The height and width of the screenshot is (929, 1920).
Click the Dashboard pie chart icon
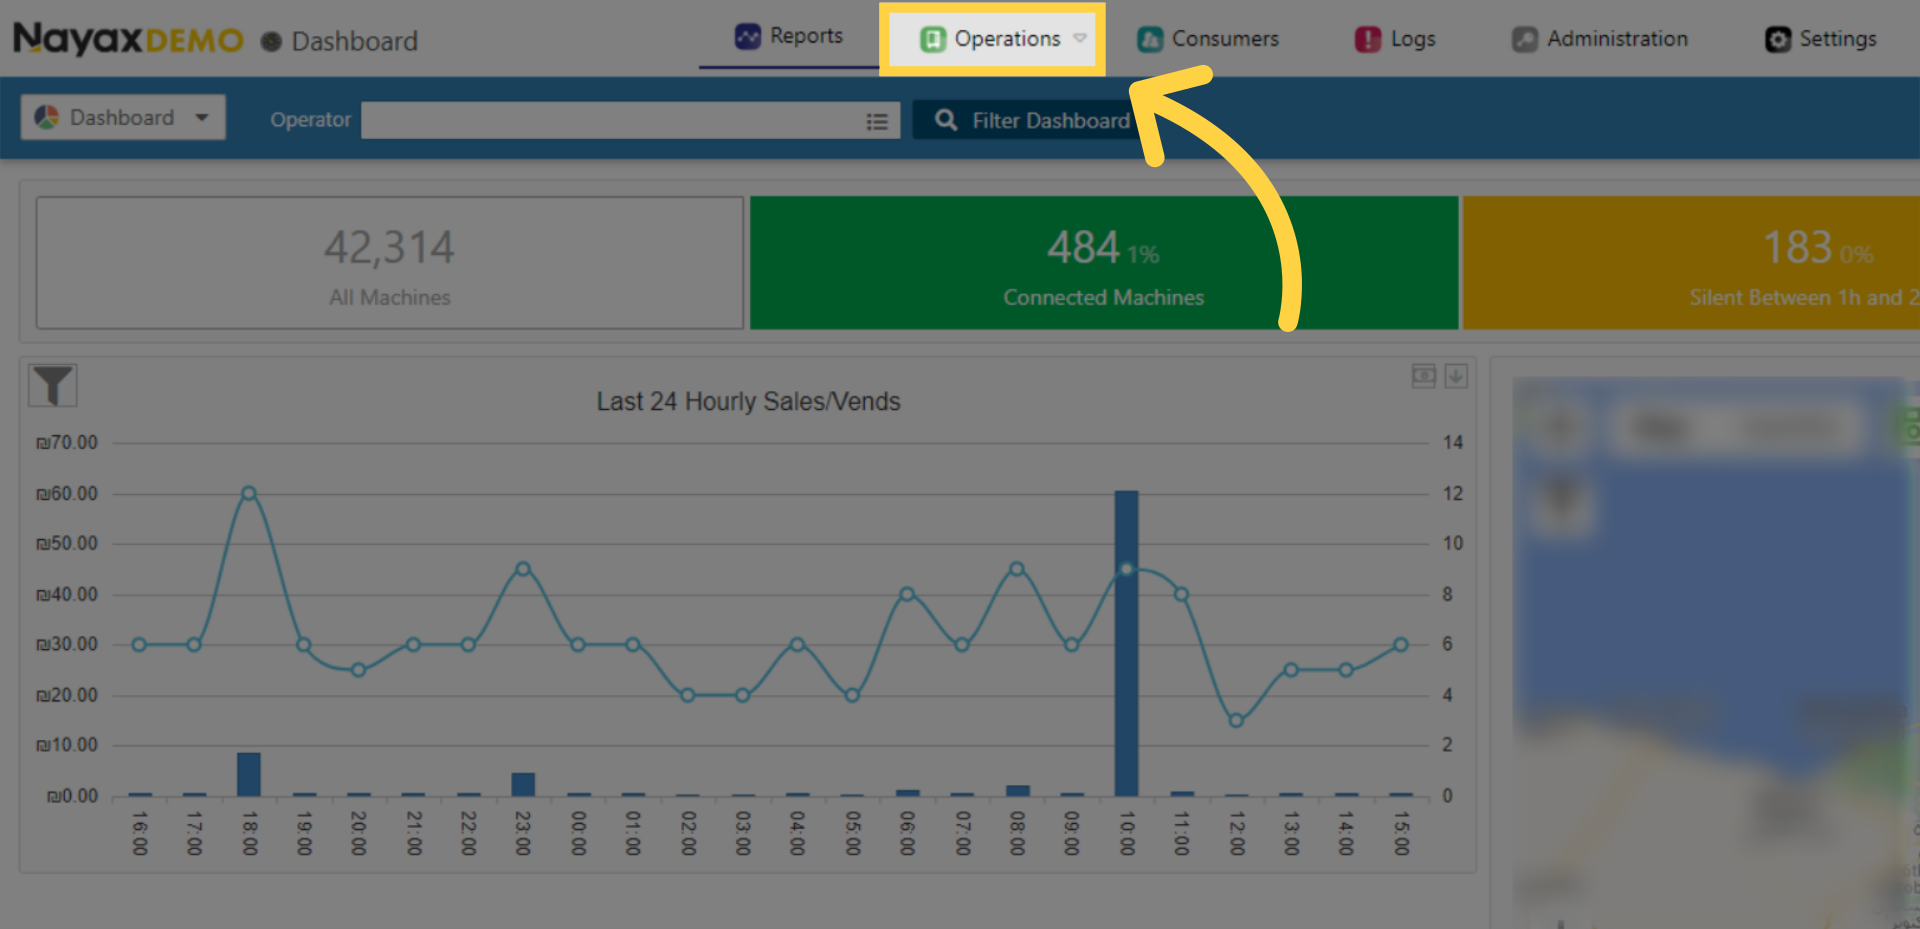point(47,117)
